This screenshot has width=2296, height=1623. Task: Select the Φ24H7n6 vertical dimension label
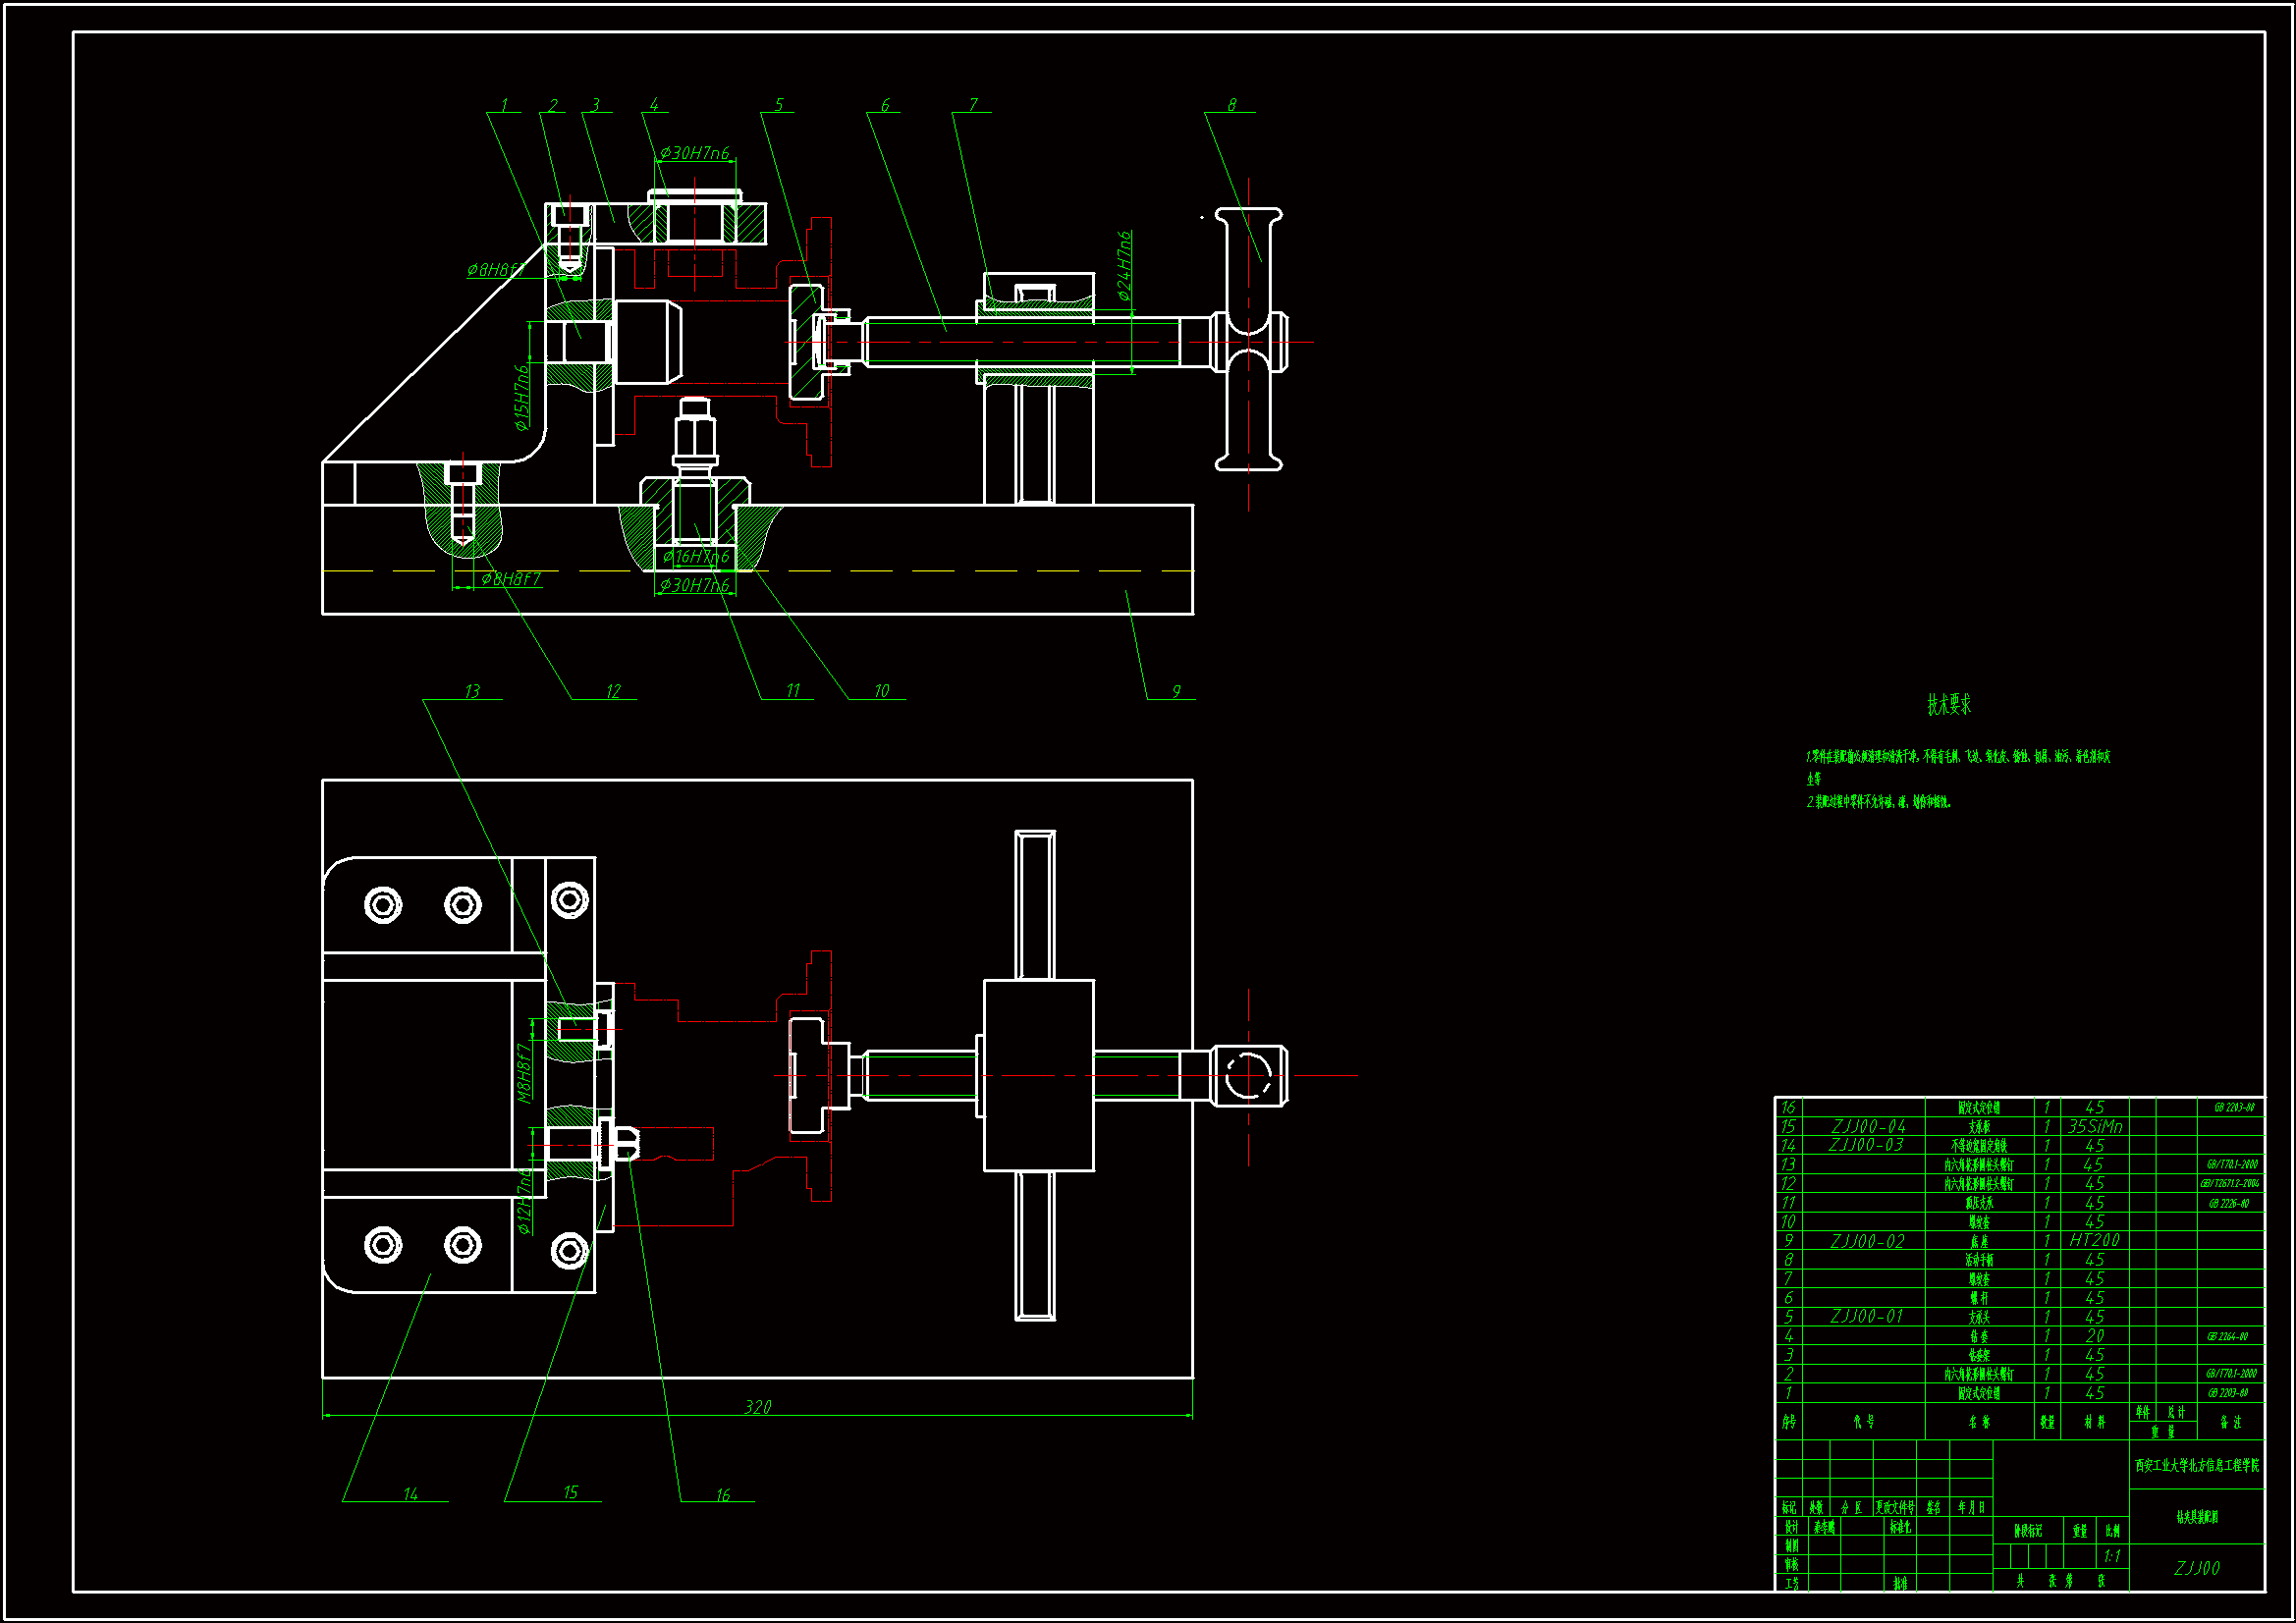1124,266
